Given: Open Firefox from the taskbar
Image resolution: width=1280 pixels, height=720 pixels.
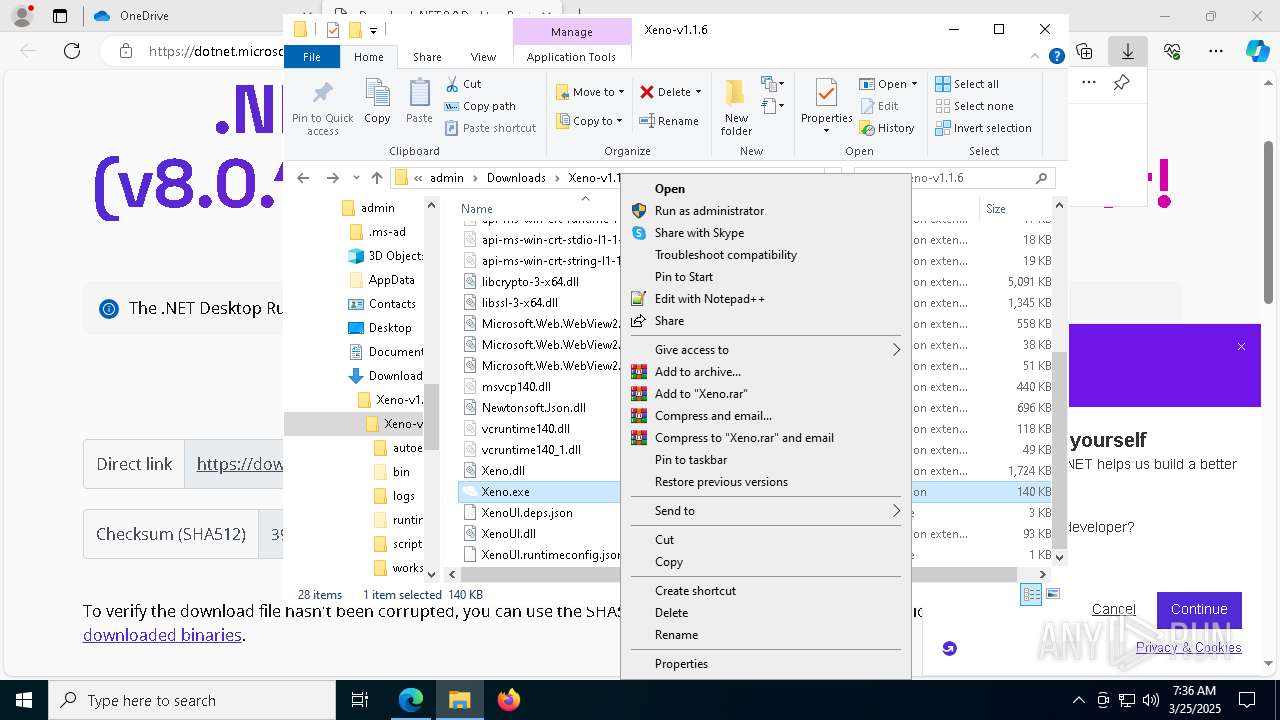Looking at the screenshot, I should point(509,700).
